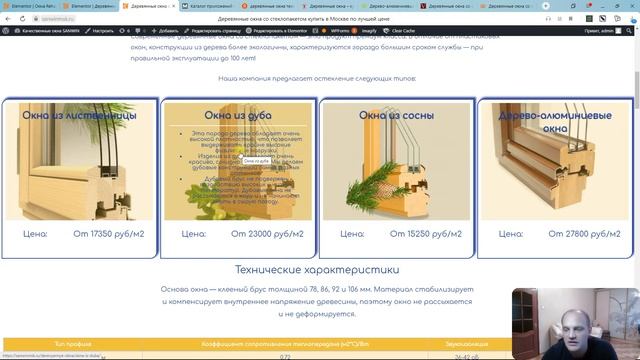Open Imagify in the admin bar
The width and height of the screenshot is (640, 360).
click(369, 31)
